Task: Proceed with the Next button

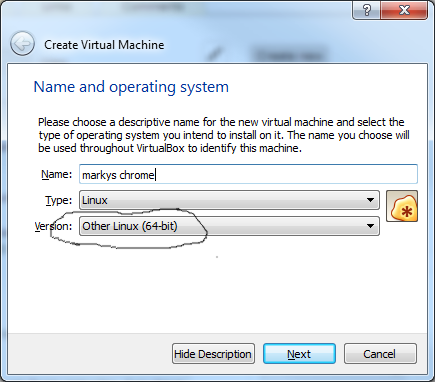Action: click(x=299, y=354)
